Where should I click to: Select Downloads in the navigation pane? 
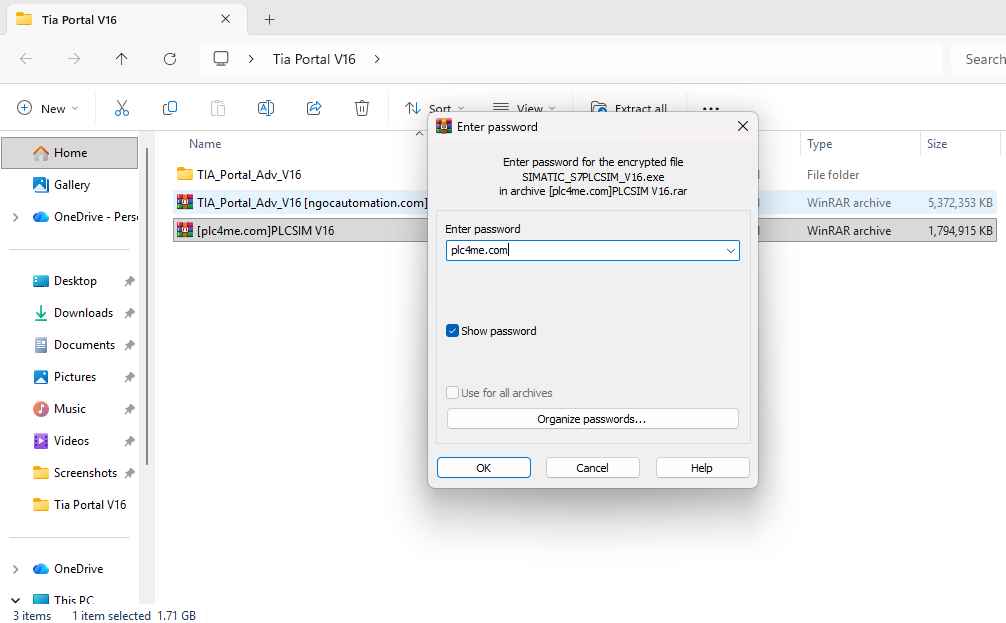pos(83,313)
